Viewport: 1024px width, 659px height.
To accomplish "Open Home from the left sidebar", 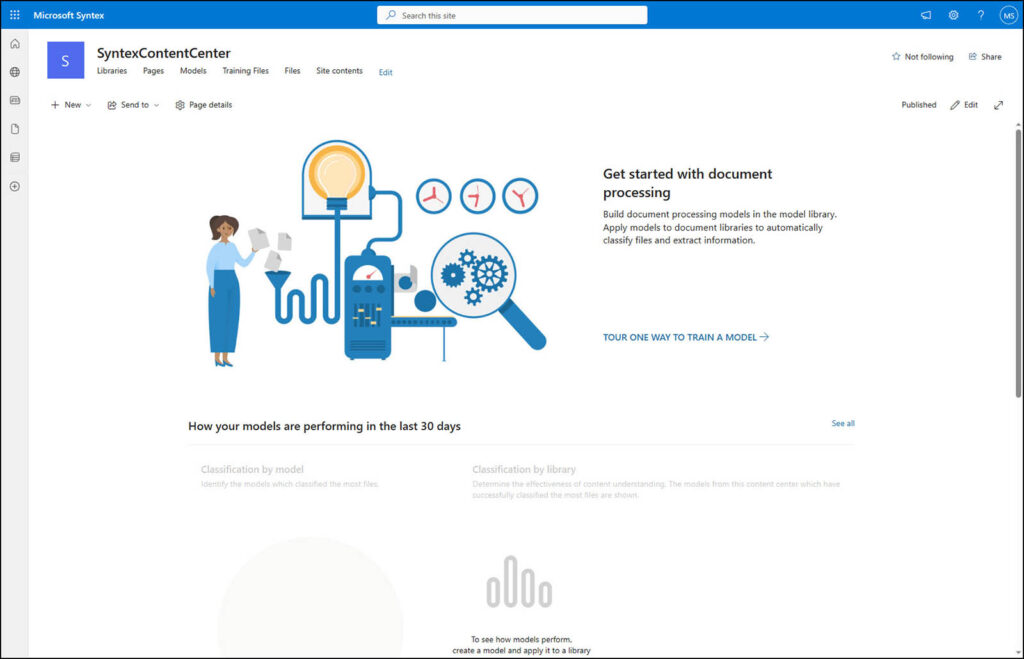I will pyautogui.click(x=14, y=43).
